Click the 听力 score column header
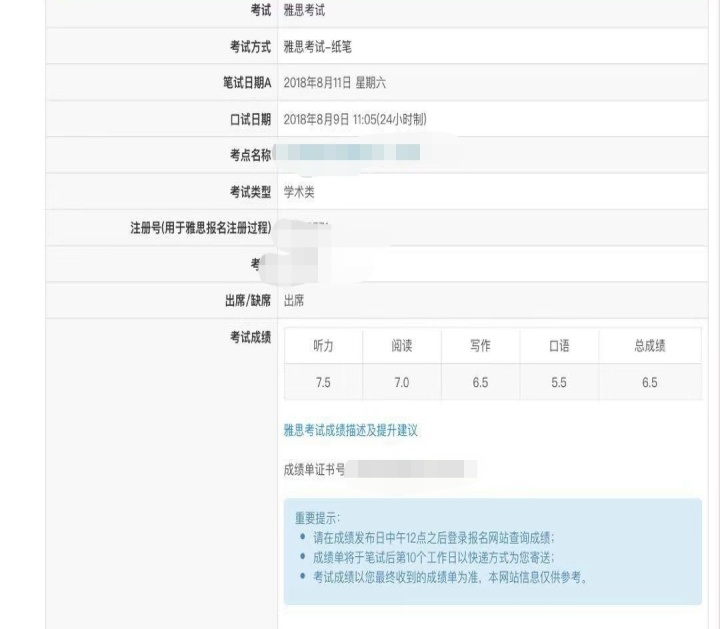Viewport: 720px width, 629px height. pyautogui.click(x=323, y=346)
